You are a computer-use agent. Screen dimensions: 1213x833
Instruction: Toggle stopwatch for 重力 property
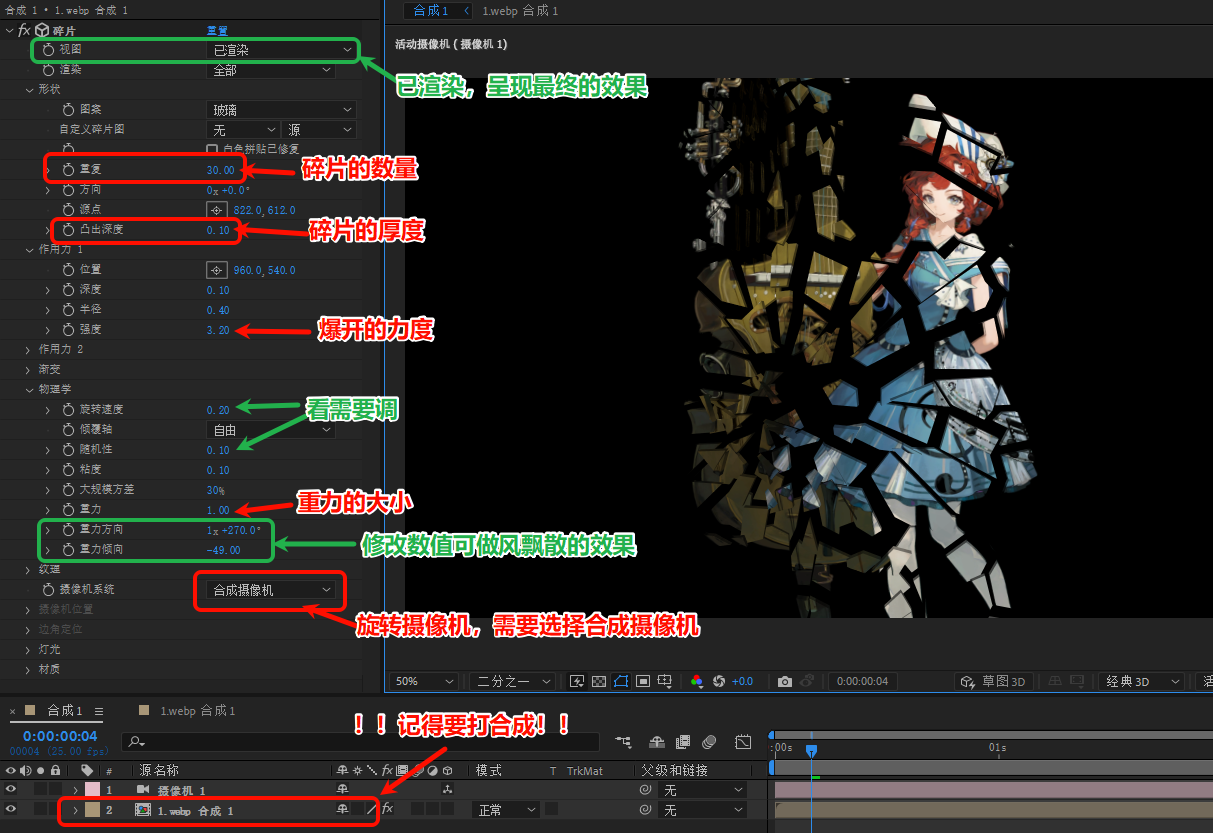pyautogui.click(x=68, y=510)
